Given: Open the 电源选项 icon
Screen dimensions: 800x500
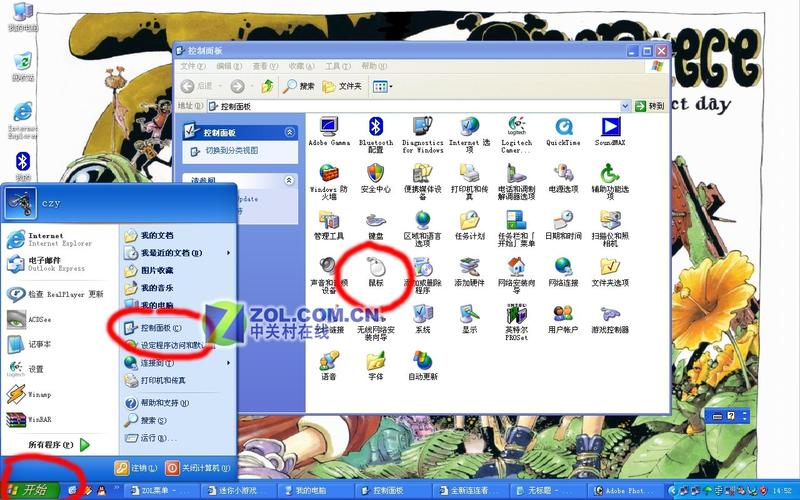Looking at the screenshot, I should 563,179.
